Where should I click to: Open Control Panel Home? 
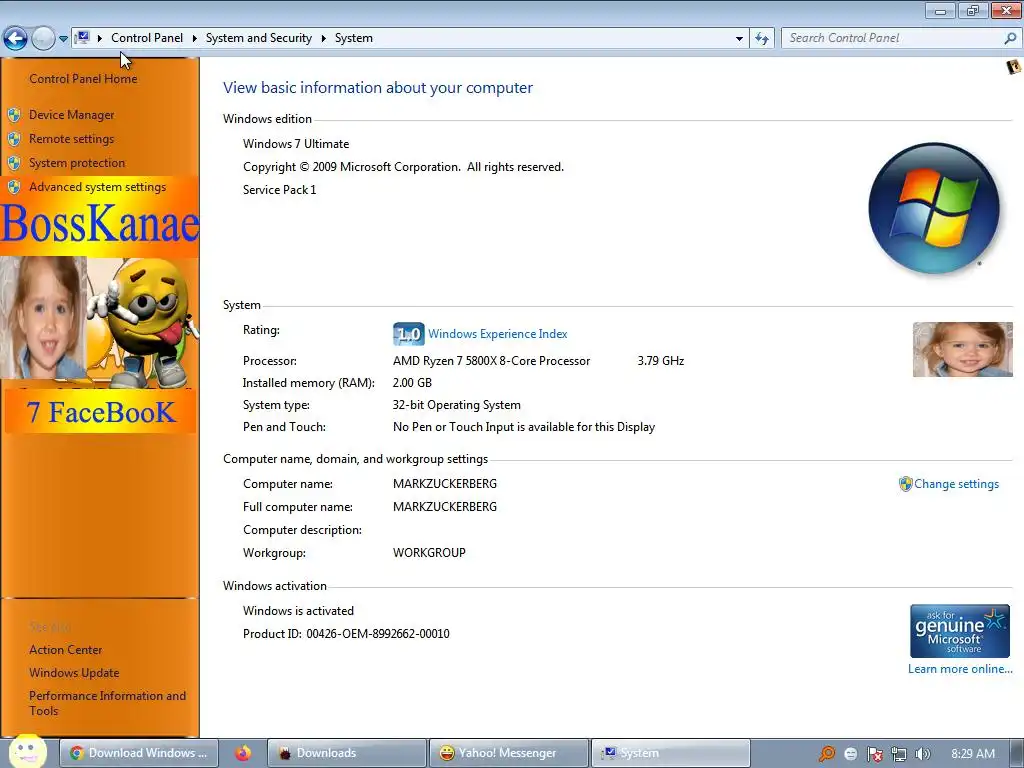[x=83, y=78]
